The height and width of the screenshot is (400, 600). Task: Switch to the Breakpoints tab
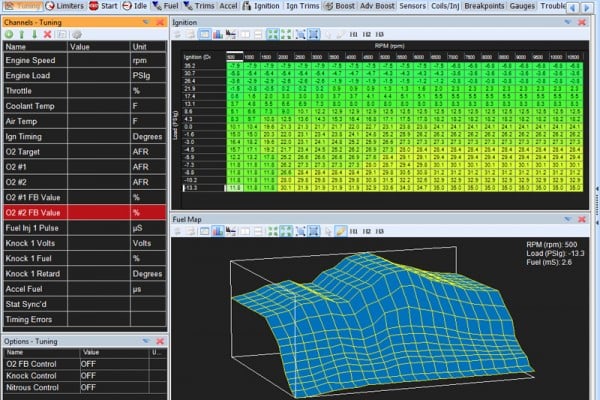(x=484, y=6)
